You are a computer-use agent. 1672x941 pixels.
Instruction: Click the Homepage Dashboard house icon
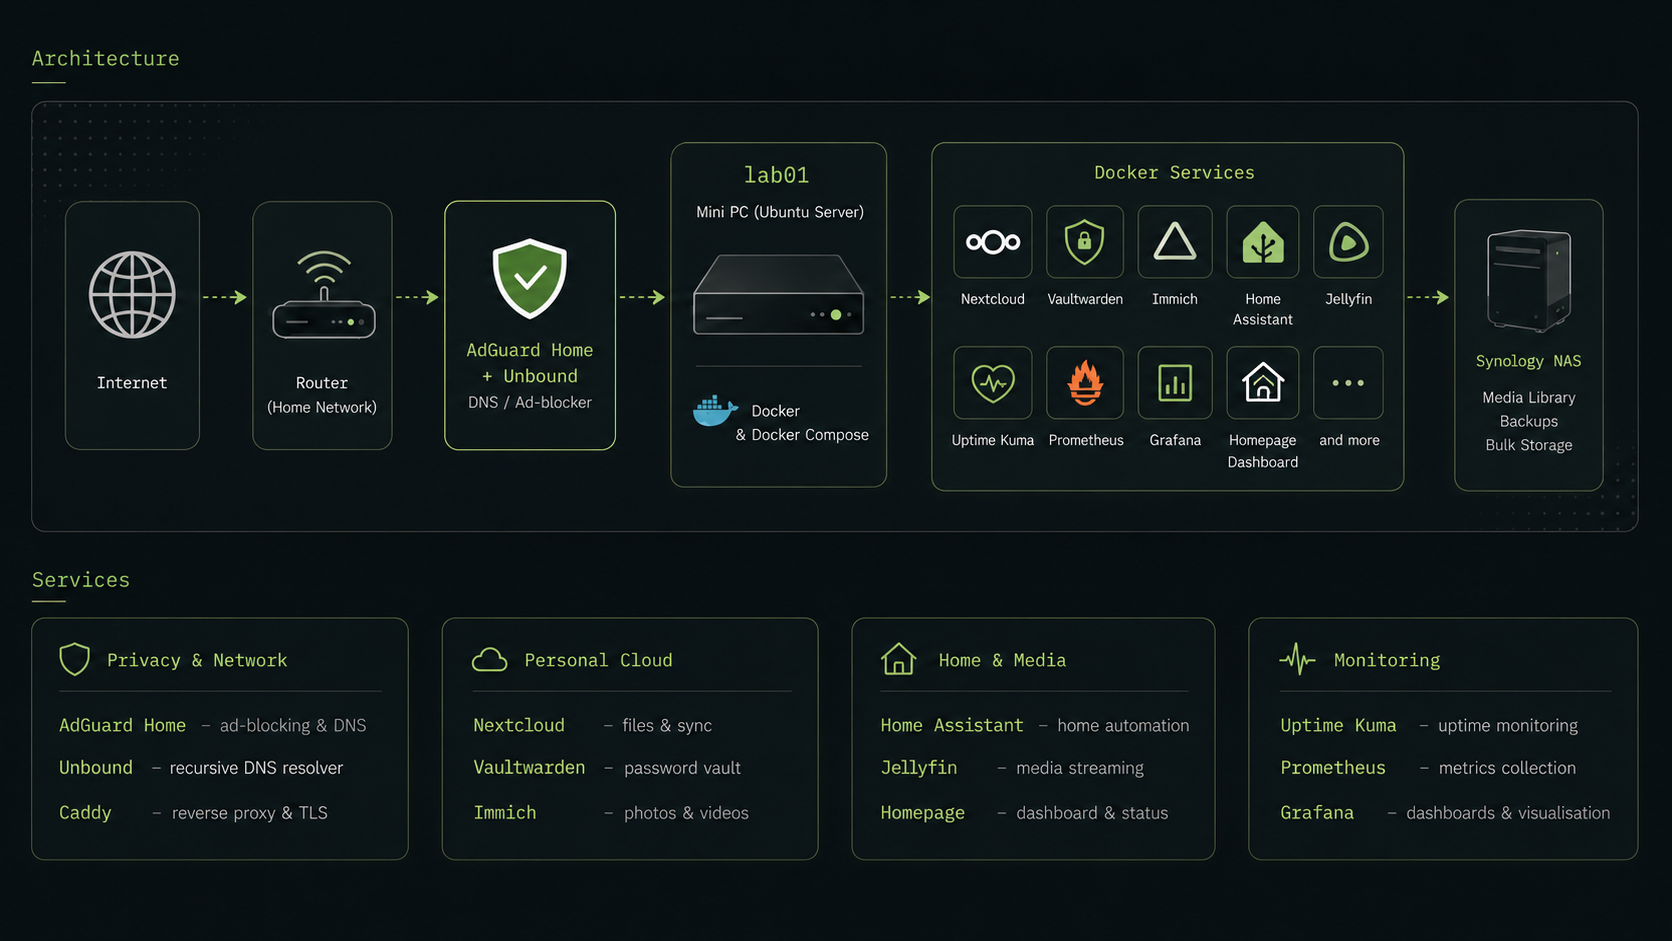click(1263, 383)
